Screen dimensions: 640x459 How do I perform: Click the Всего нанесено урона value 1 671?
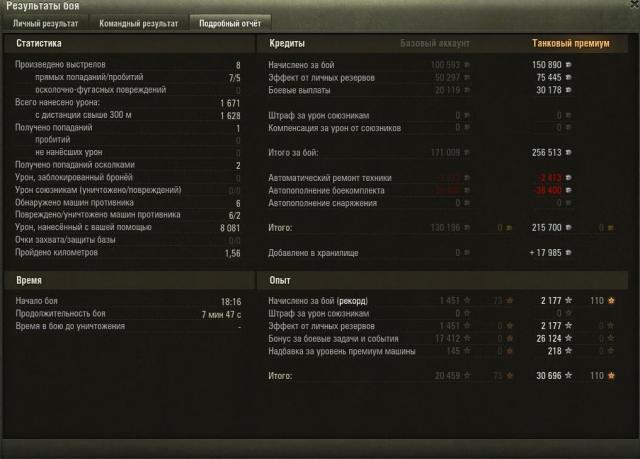230,103
